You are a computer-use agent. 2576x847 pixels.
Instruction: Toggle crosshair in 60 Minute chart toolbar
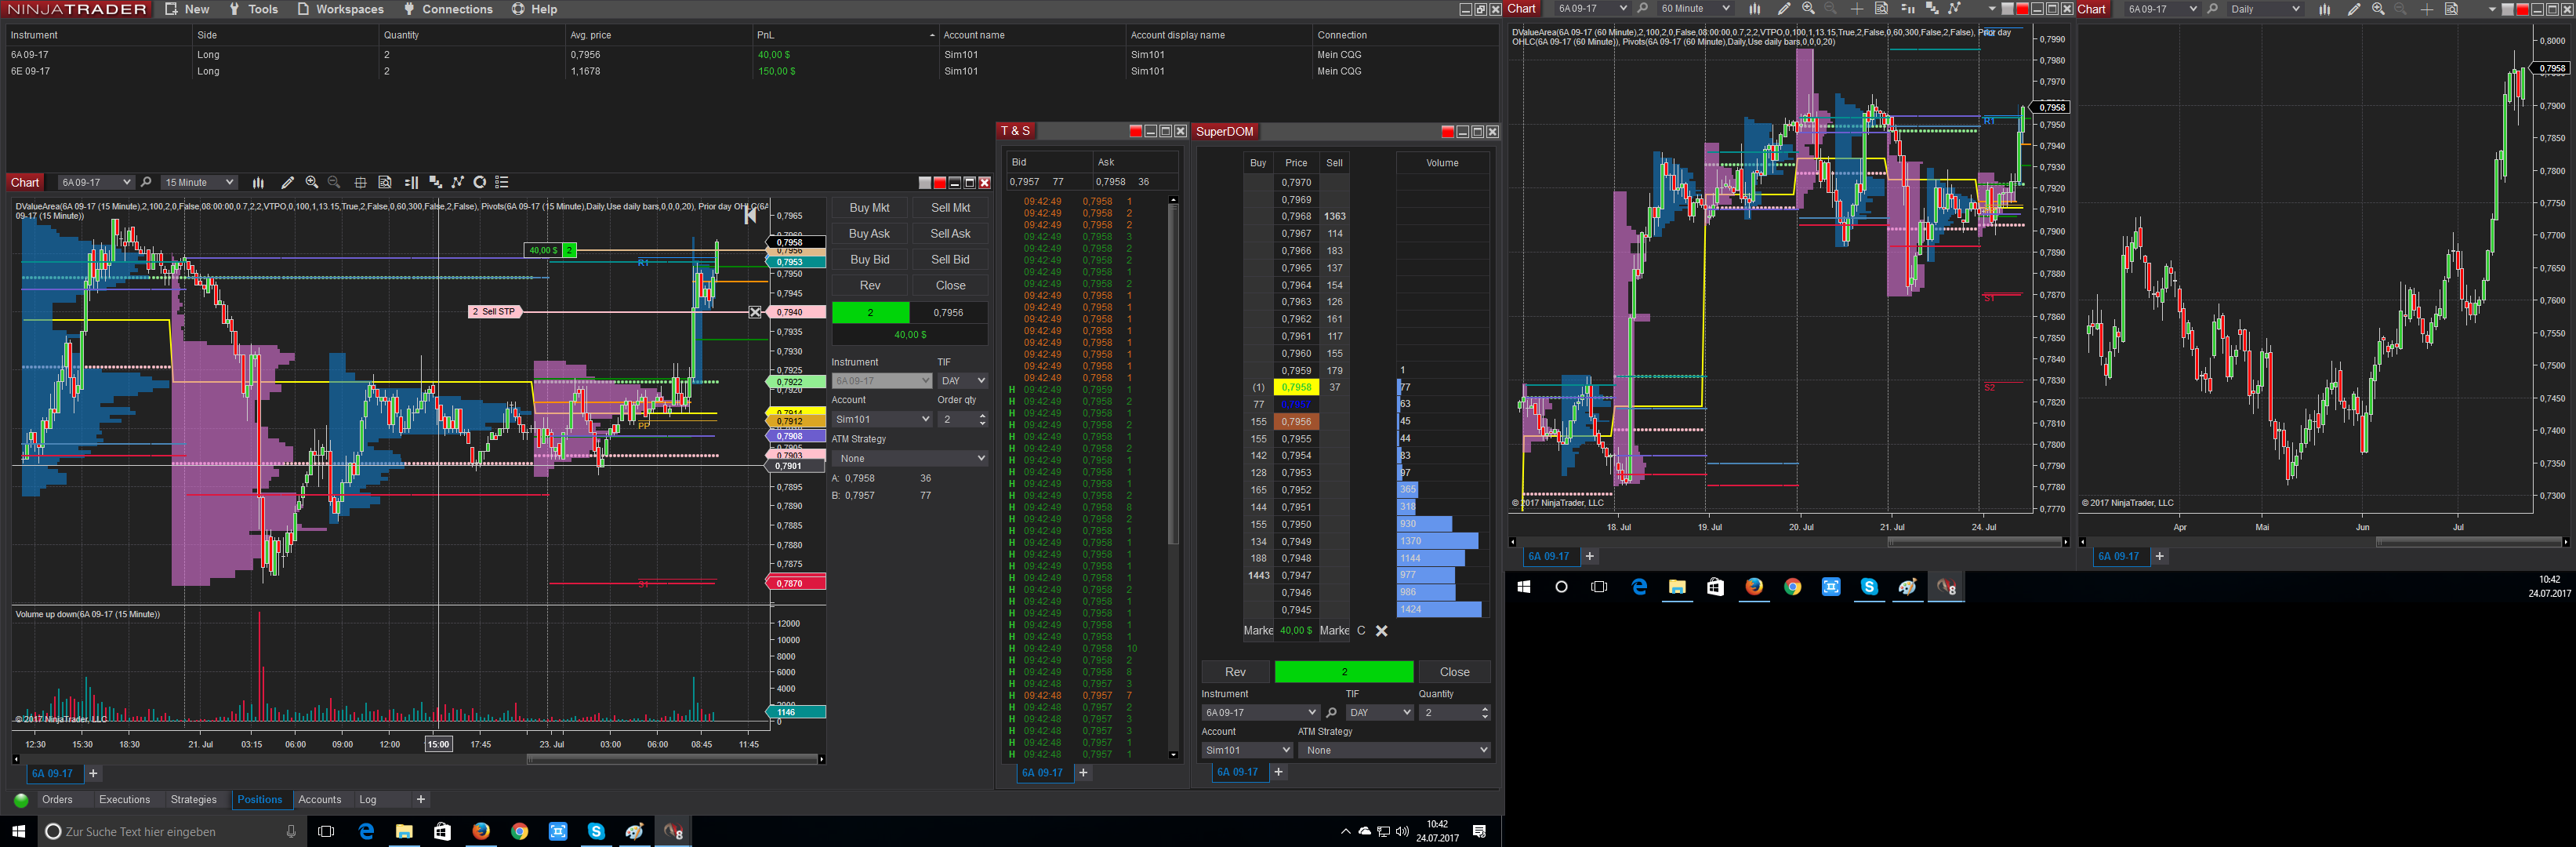pyautogui.click(x=1857, y=9)
